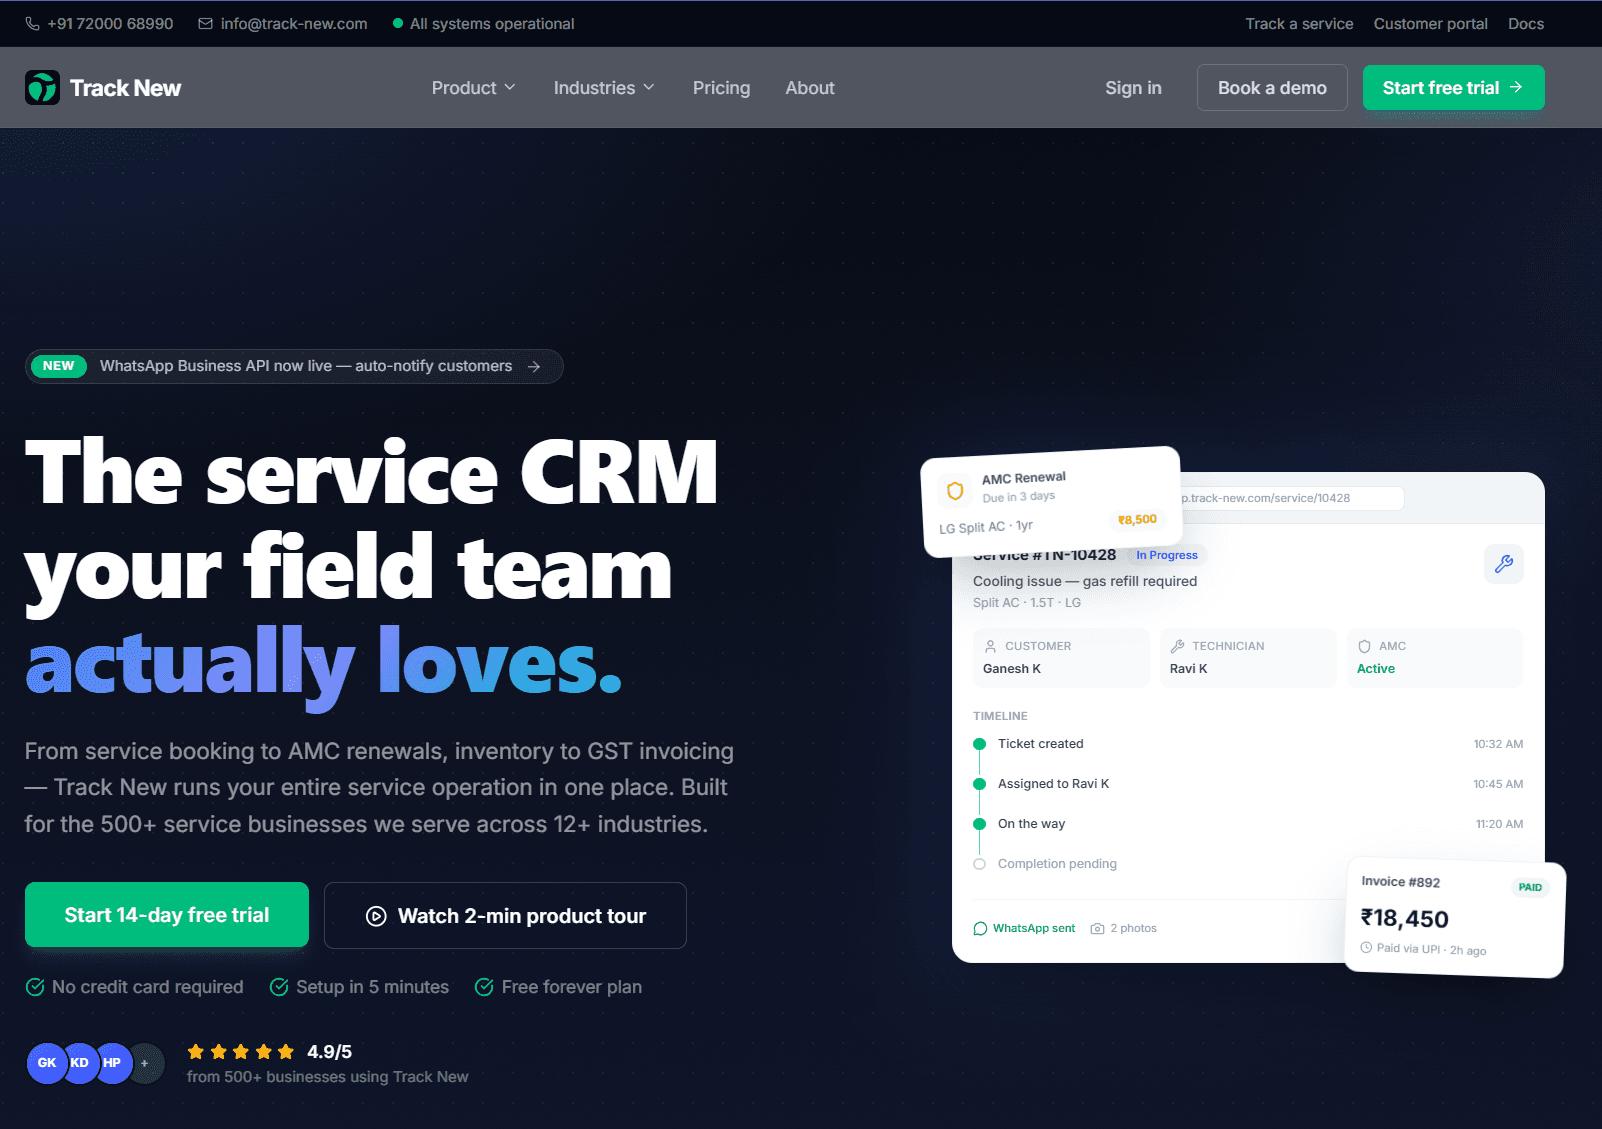Click the technician wrench icon
This screenshot has width=1602, height=1129.
point(1177,646)
